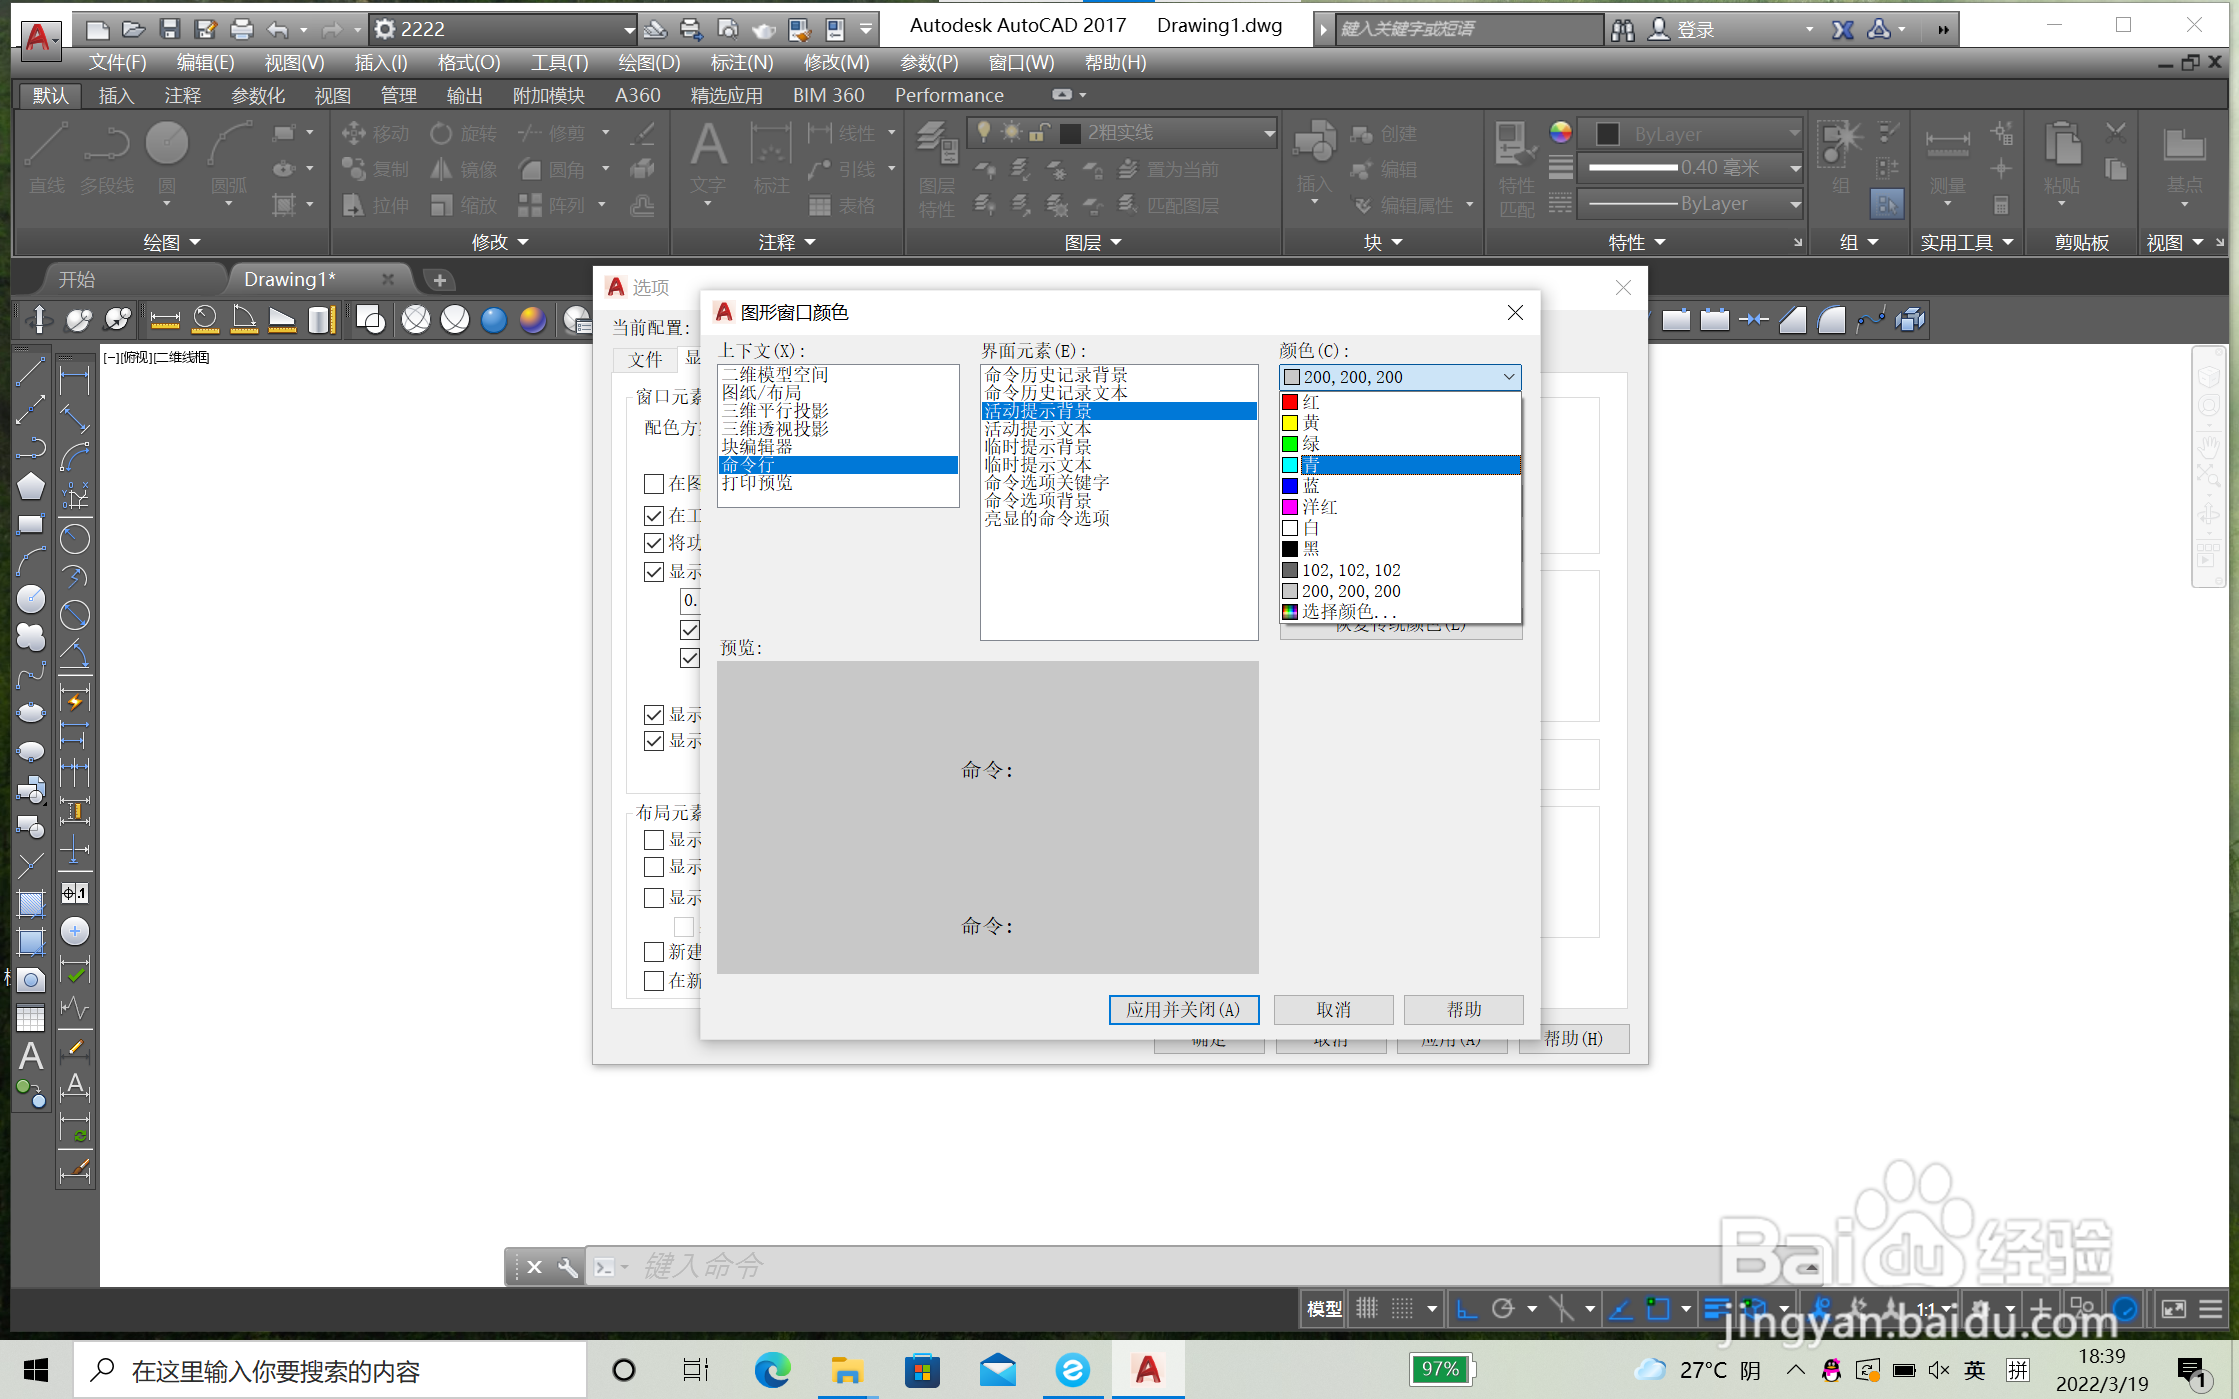Click the 粘贴 paste icon in ribbon
Viewport: 2239px width, 1399px height.
pos(2062,160)
